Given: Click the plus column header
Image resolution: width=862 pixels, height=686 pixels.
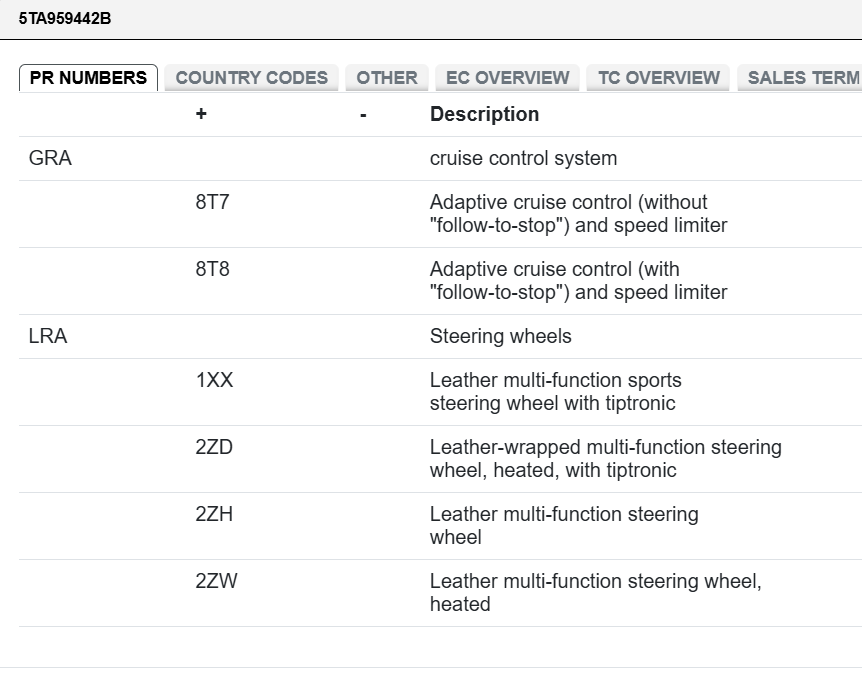Looking at the screenshot, I should point(201,114).
